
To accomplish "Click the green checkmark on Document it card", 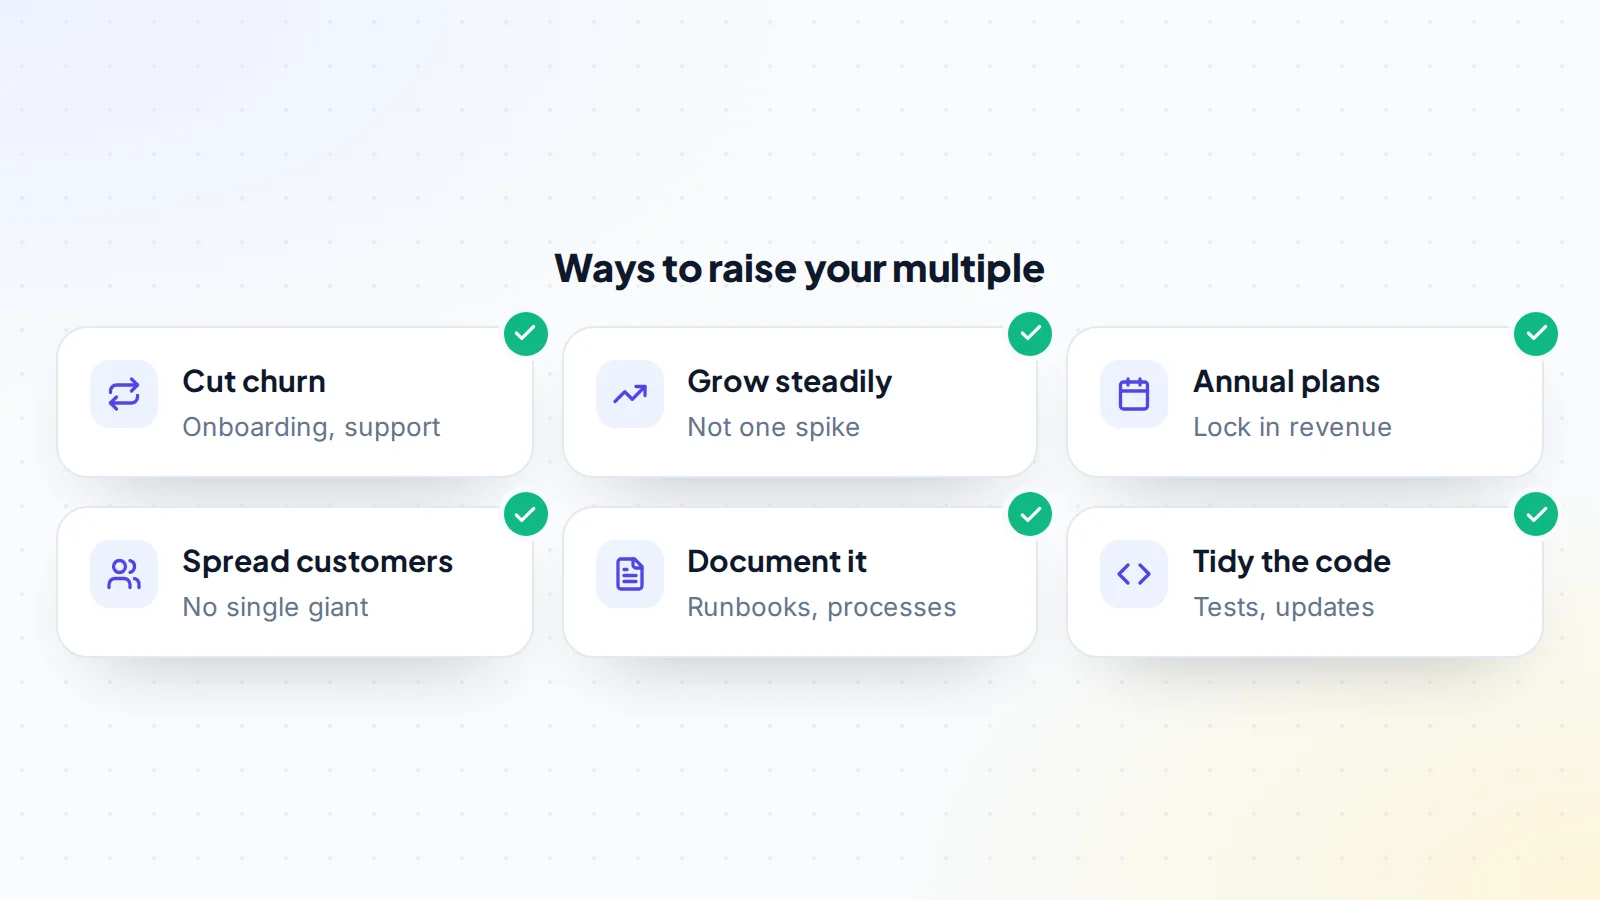I will point(1030,515).
